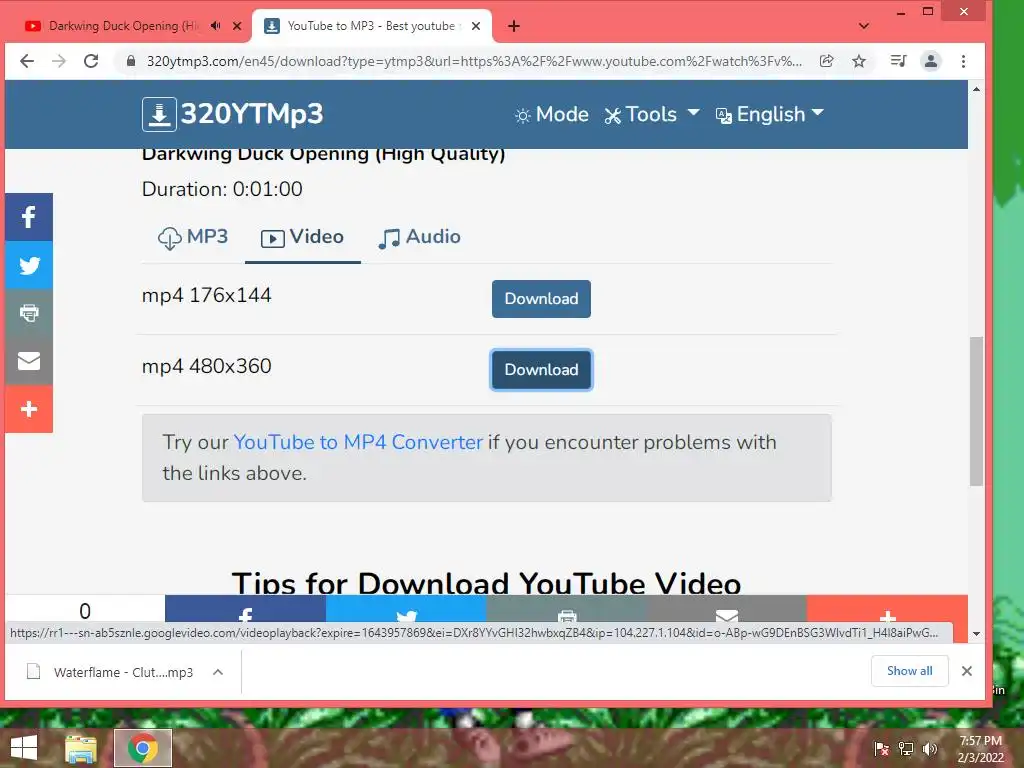
Task: Open the Chrome three-dot menu
Action: click(963, 61)
